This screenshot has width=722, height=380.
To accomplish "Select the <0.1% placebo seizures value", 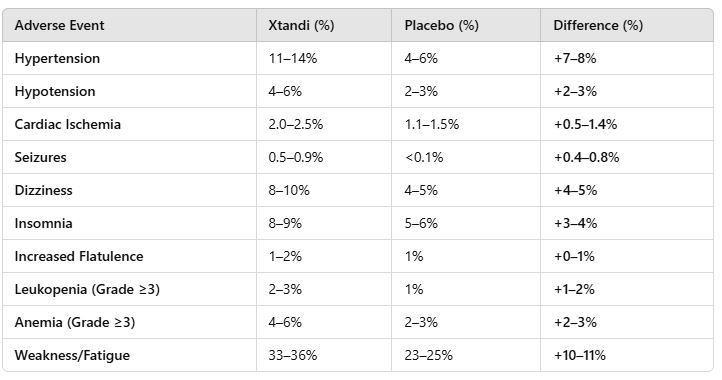I will coord(424,158).
